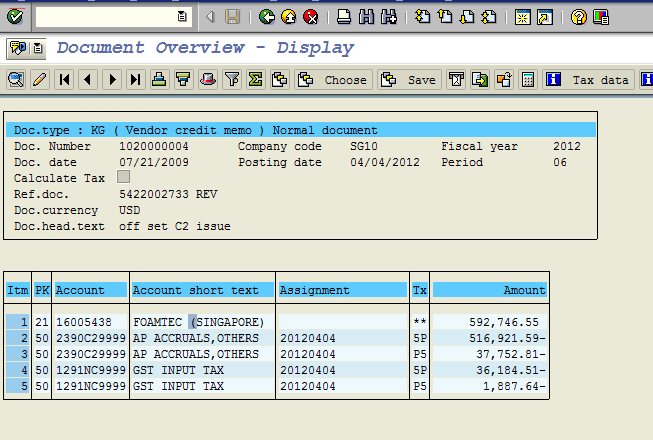Viewport: 653px width, 440px height.
Task: Click the Sum sigma icon
Action: tap(256, 80)
